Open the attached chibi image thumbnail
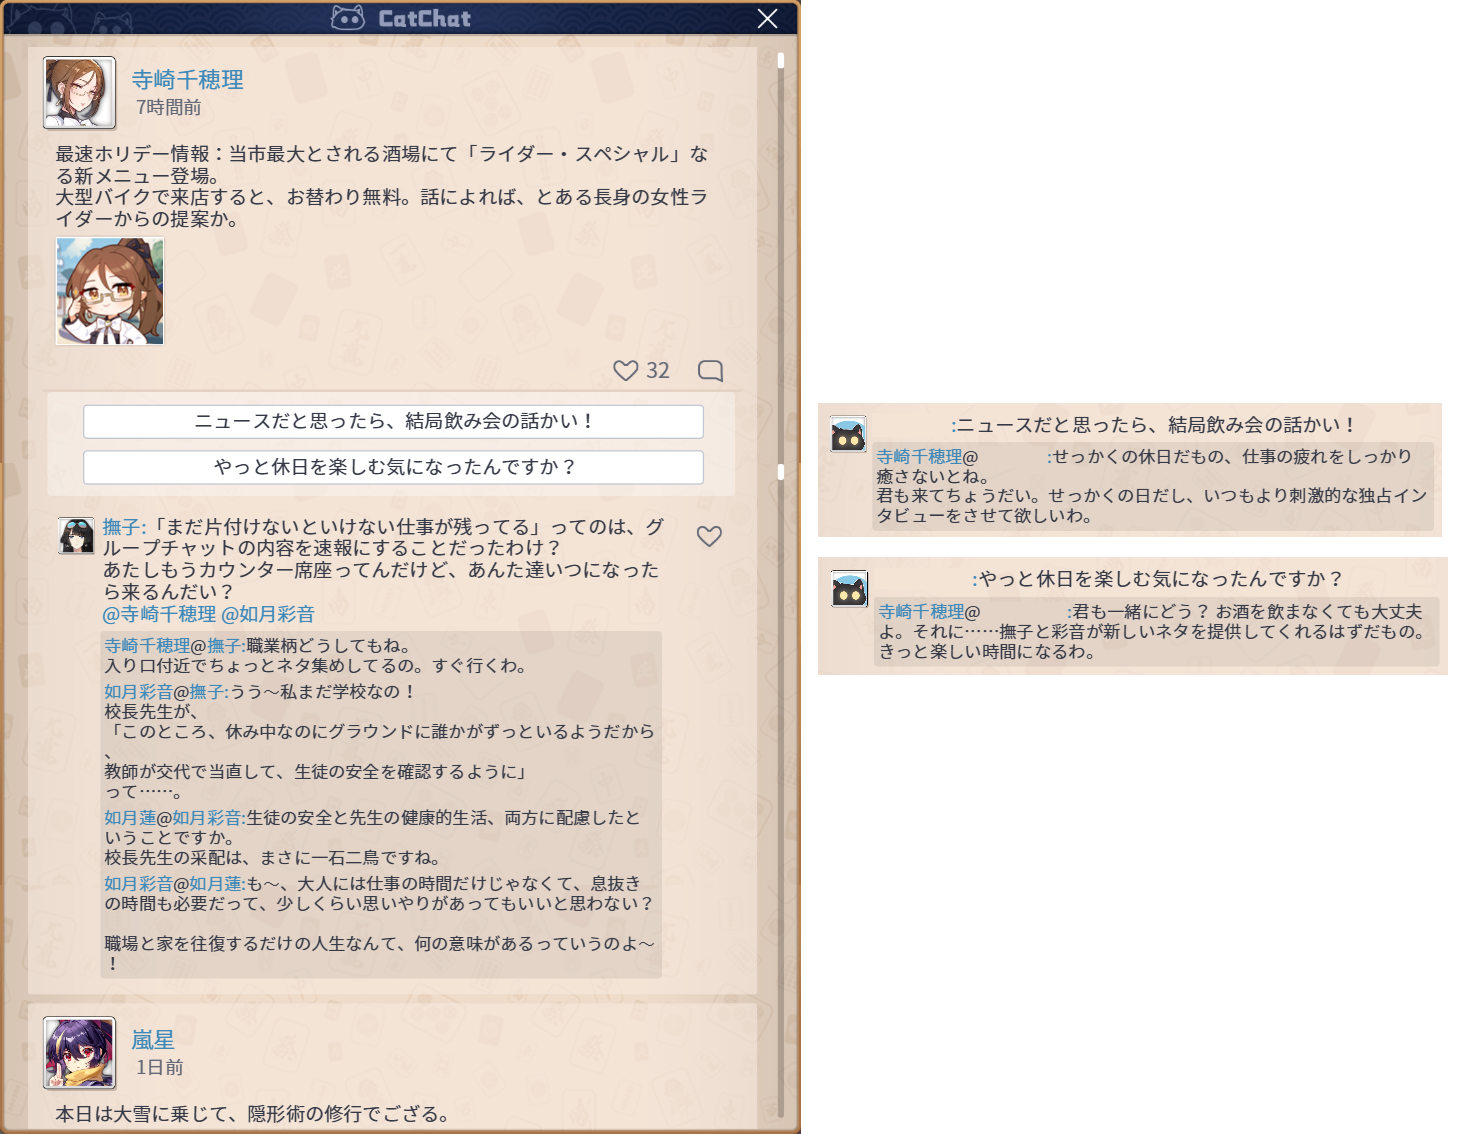Viewport: 1470px width, 1134px height. 110,291
